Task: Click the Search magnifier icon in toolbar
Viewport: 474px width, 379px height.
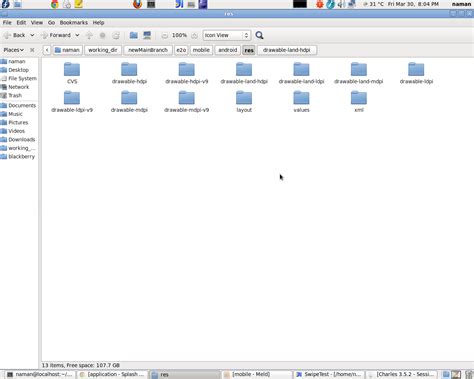Action: tap(259, 35)
